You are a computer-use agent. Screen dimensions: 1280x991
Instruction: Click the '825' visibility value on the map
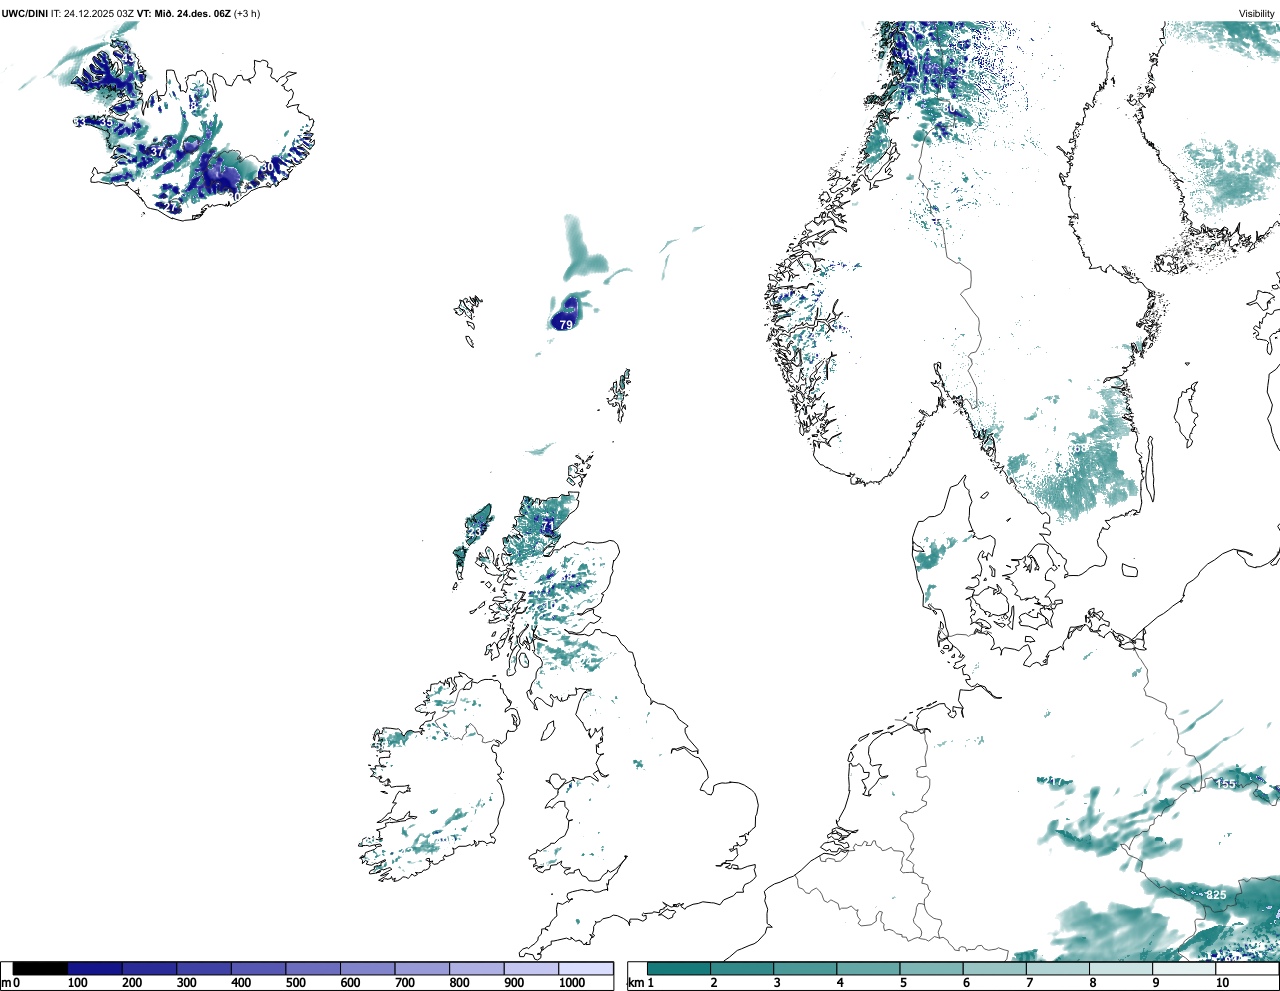click(x=1216, y=894)
